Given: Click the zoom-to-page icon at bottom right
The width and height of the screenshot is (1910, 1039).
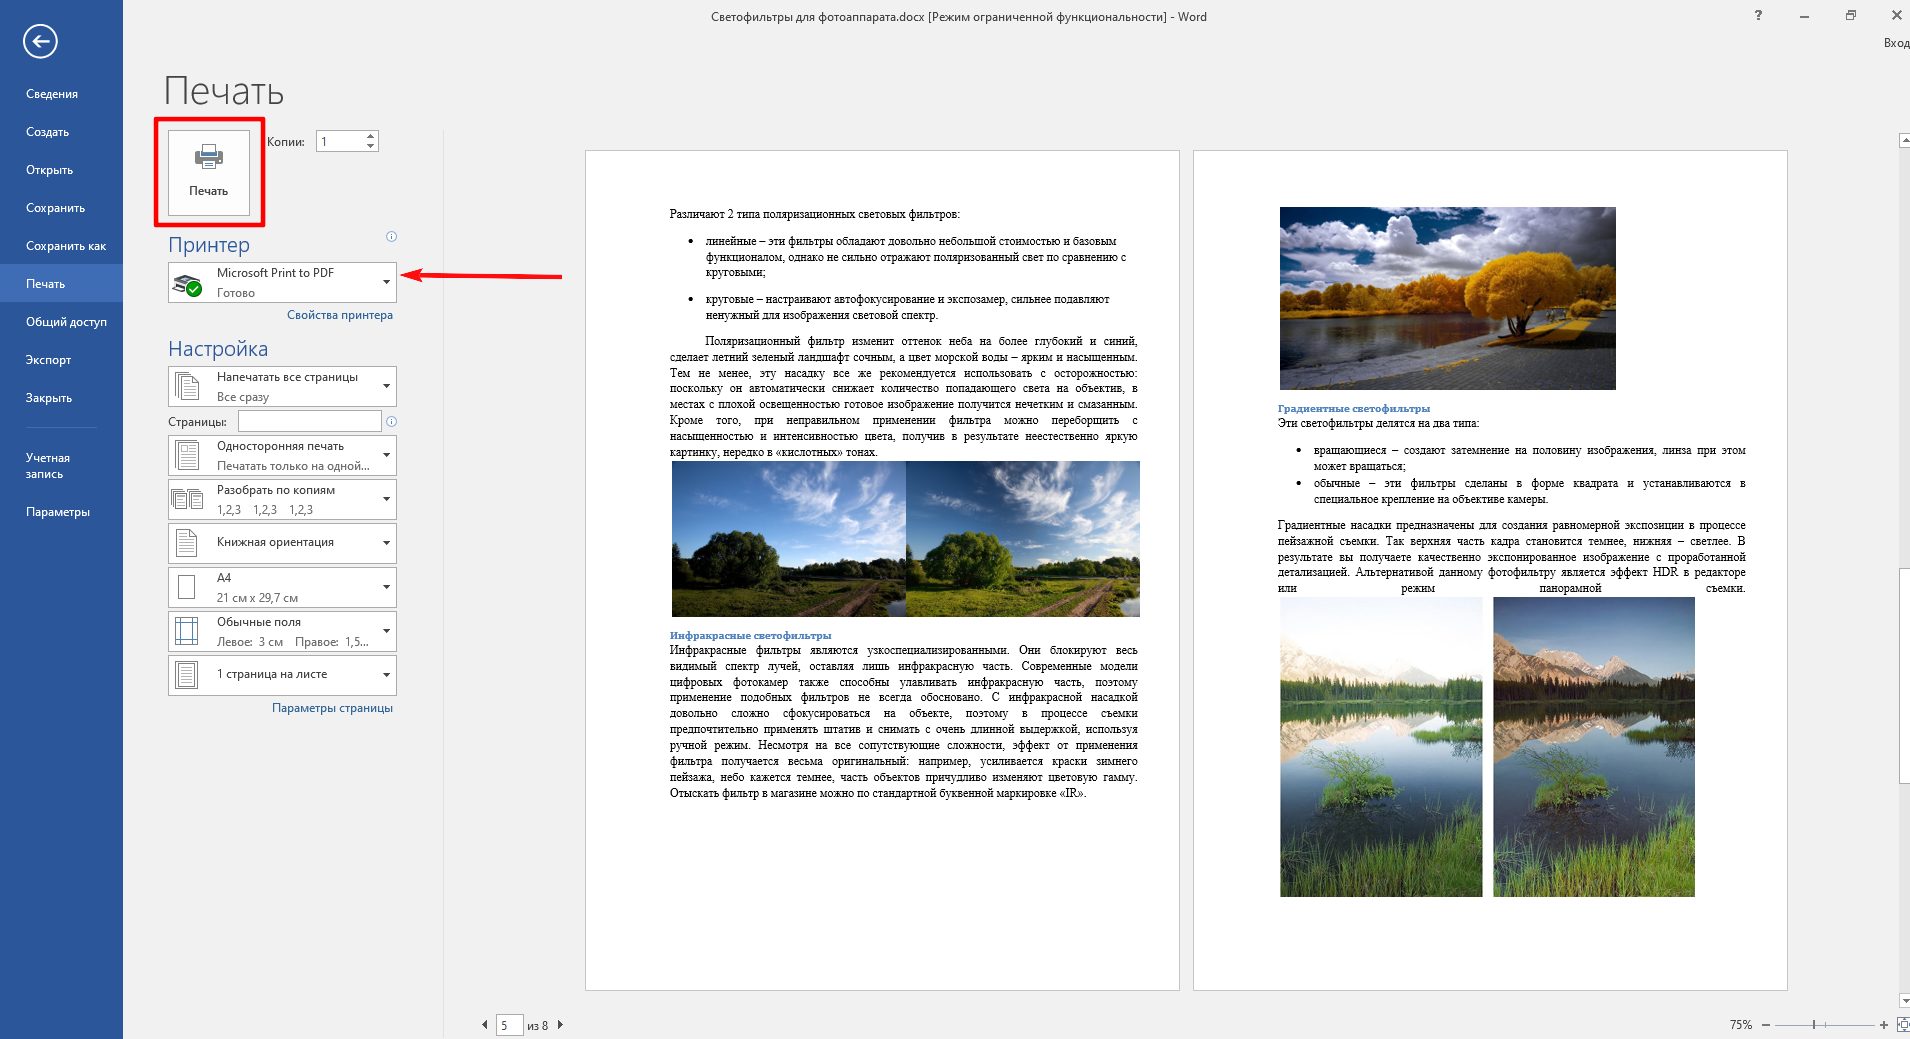Looking at the screenshot, I should pyautogui.click(x=1902, y=1024).
